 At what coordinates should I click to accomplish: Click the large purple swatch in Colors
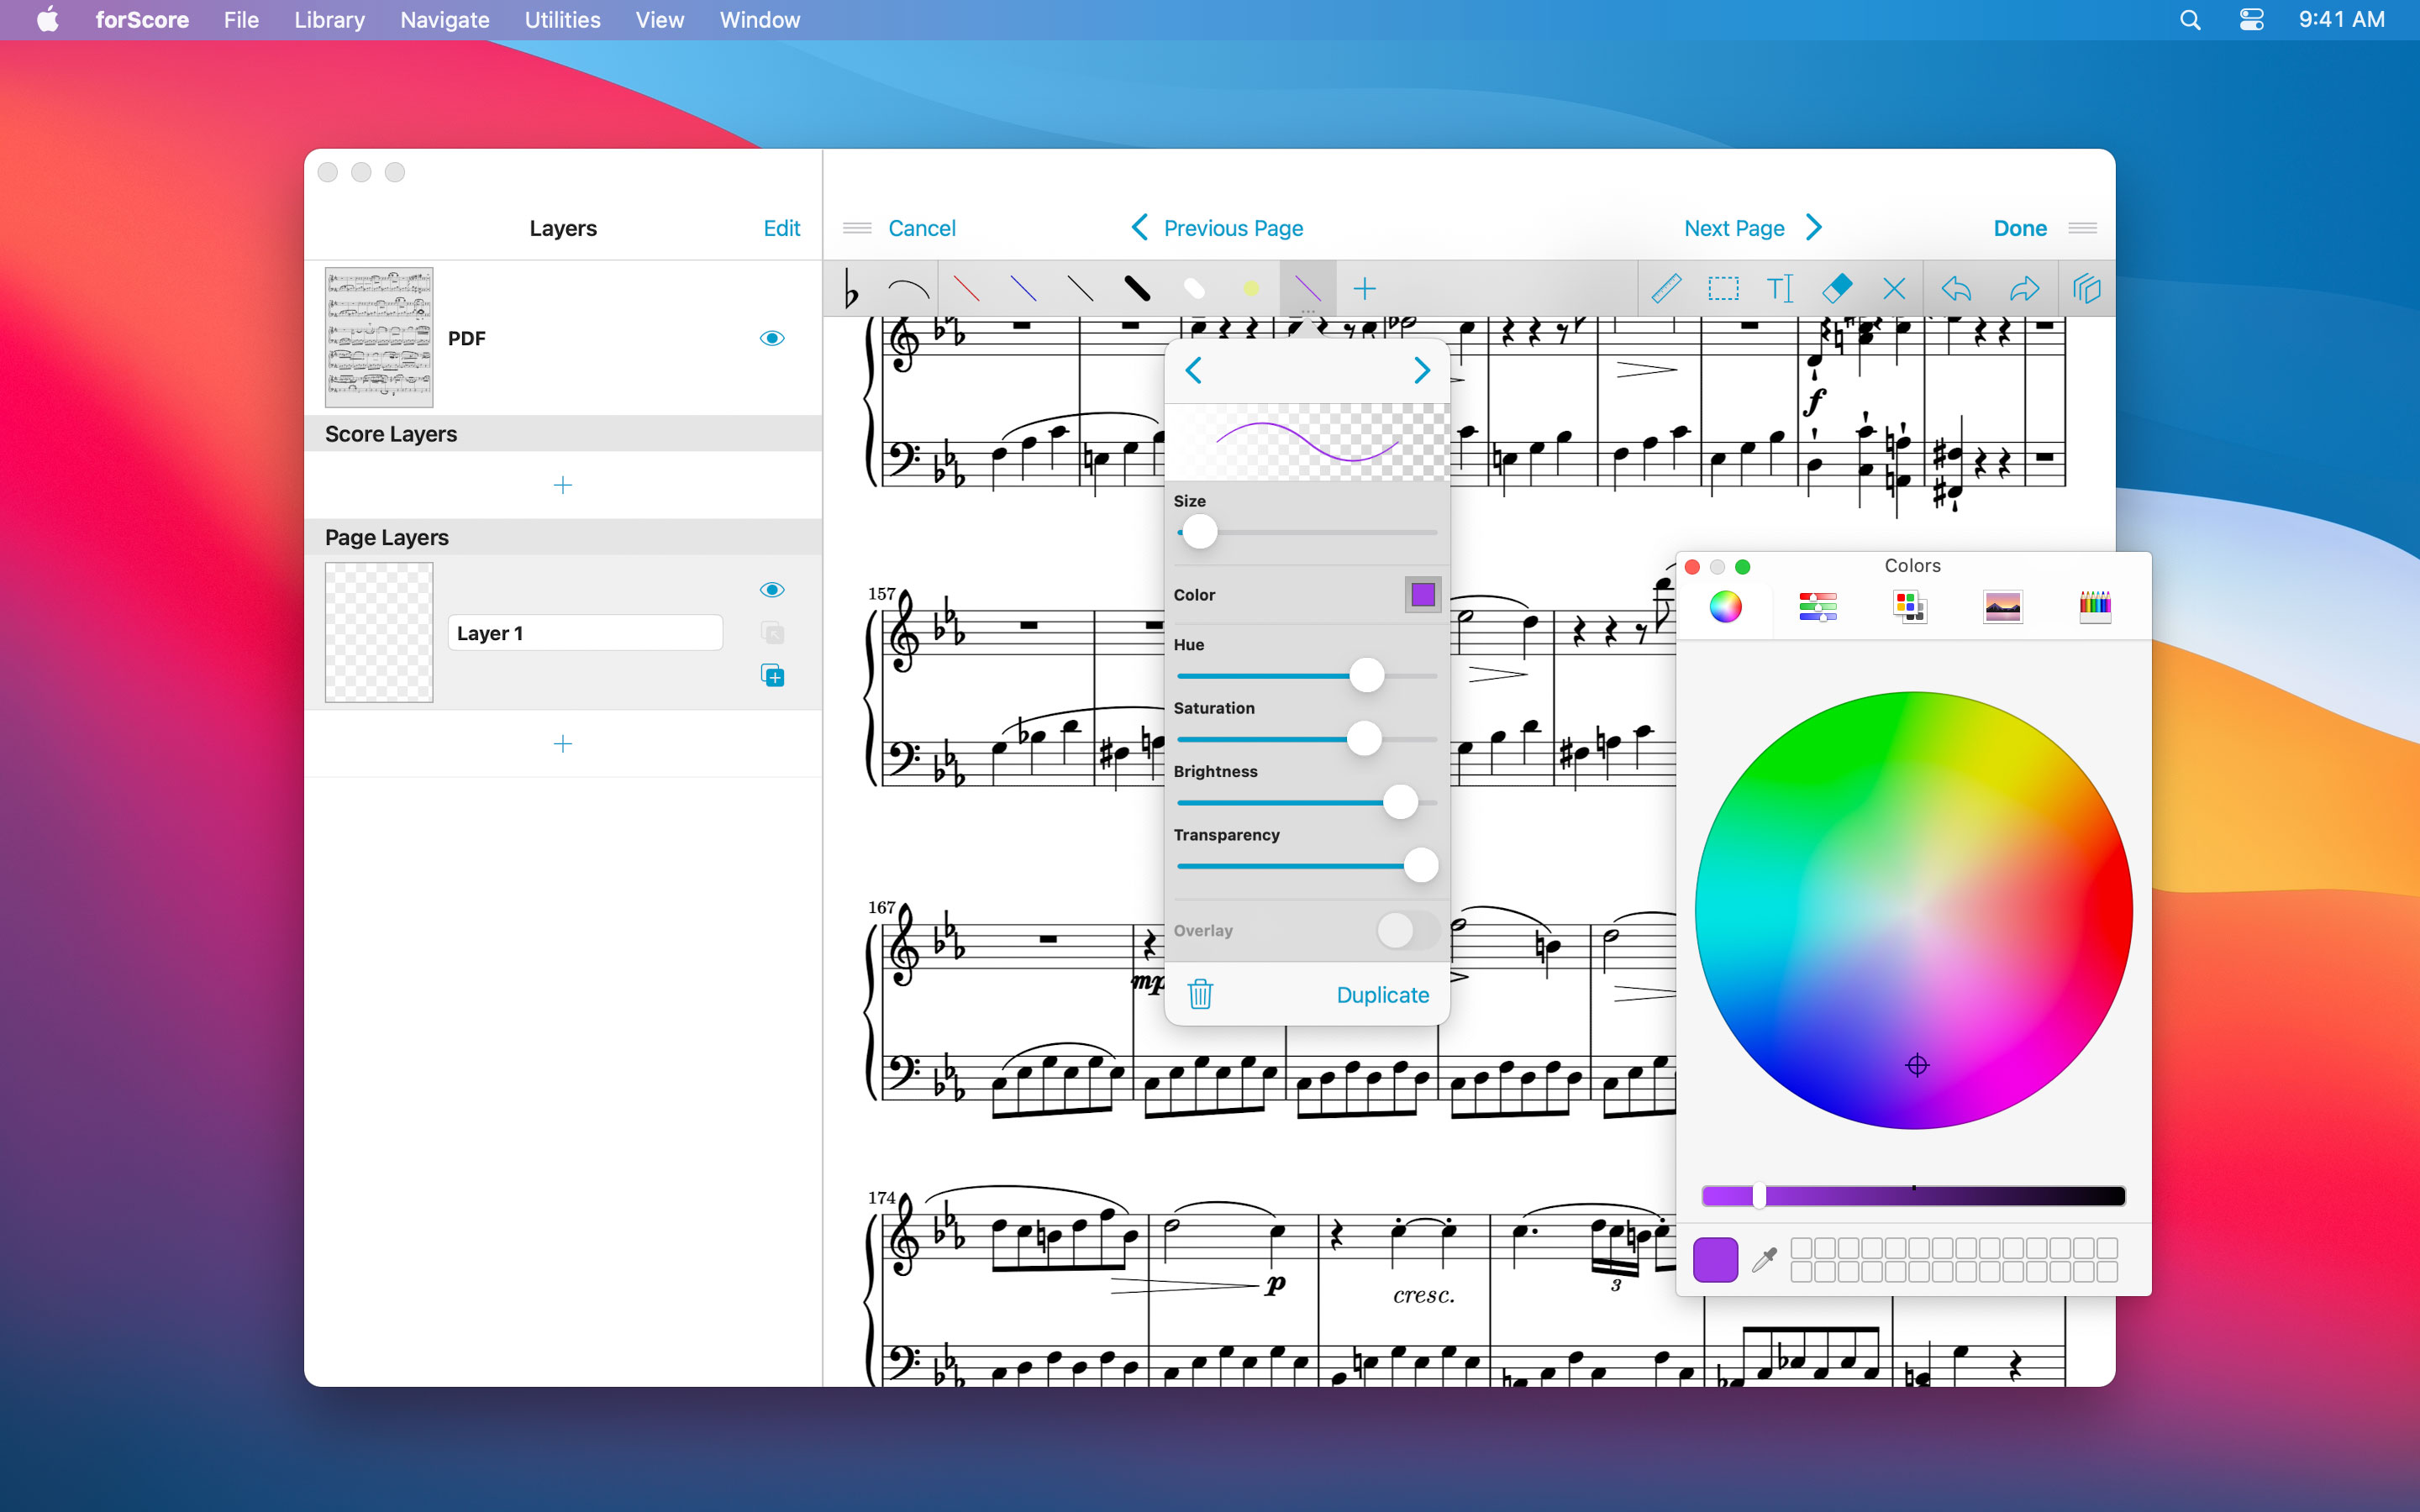click(1715, 1259)
